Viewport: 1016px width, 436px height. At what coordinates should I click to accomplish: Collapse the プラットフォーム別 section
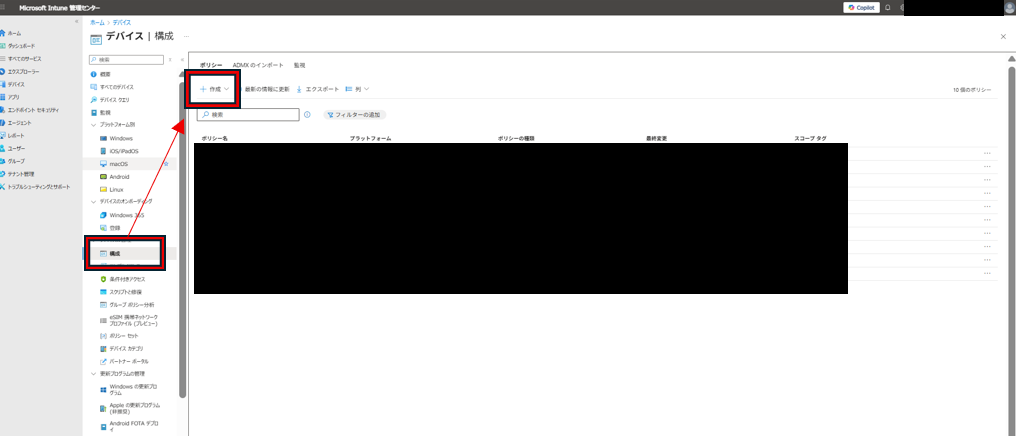click(93, 124)
